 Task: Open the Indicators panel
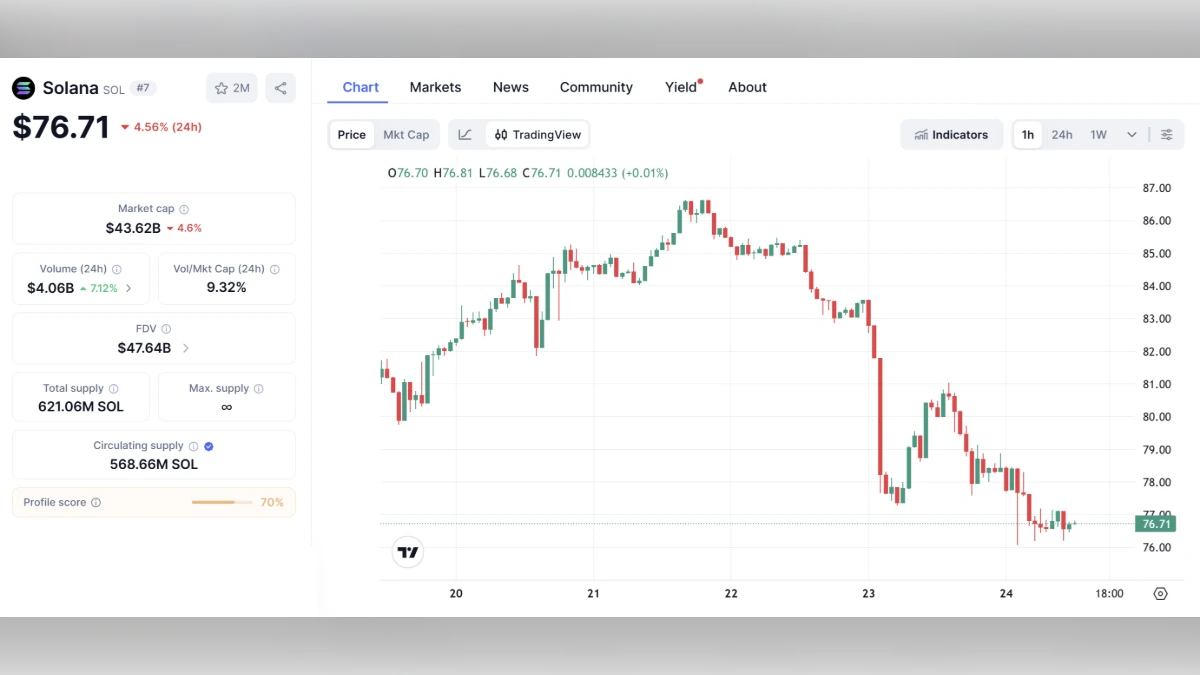pyautogui.click(x=950, y=134)
